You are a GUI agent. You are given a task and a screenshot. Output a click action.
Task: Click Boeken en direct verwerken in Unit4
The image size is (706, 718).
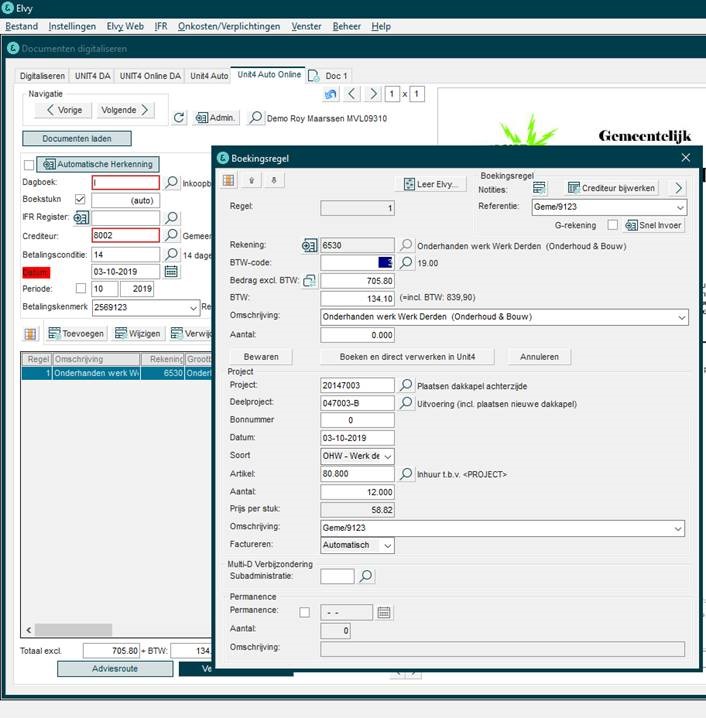coord(409,356)
